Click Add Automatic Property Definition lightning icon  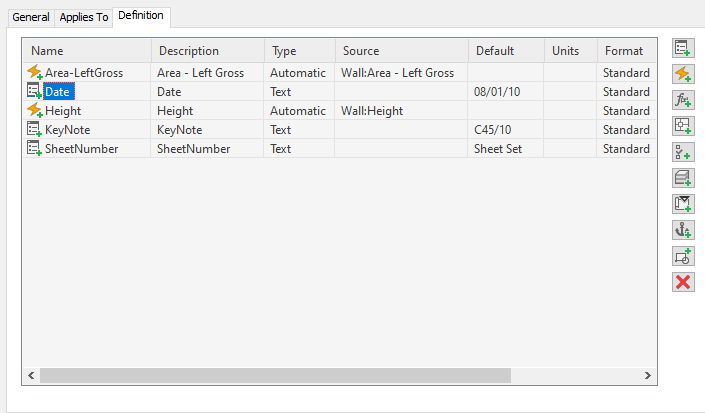(x=683, y=73)
